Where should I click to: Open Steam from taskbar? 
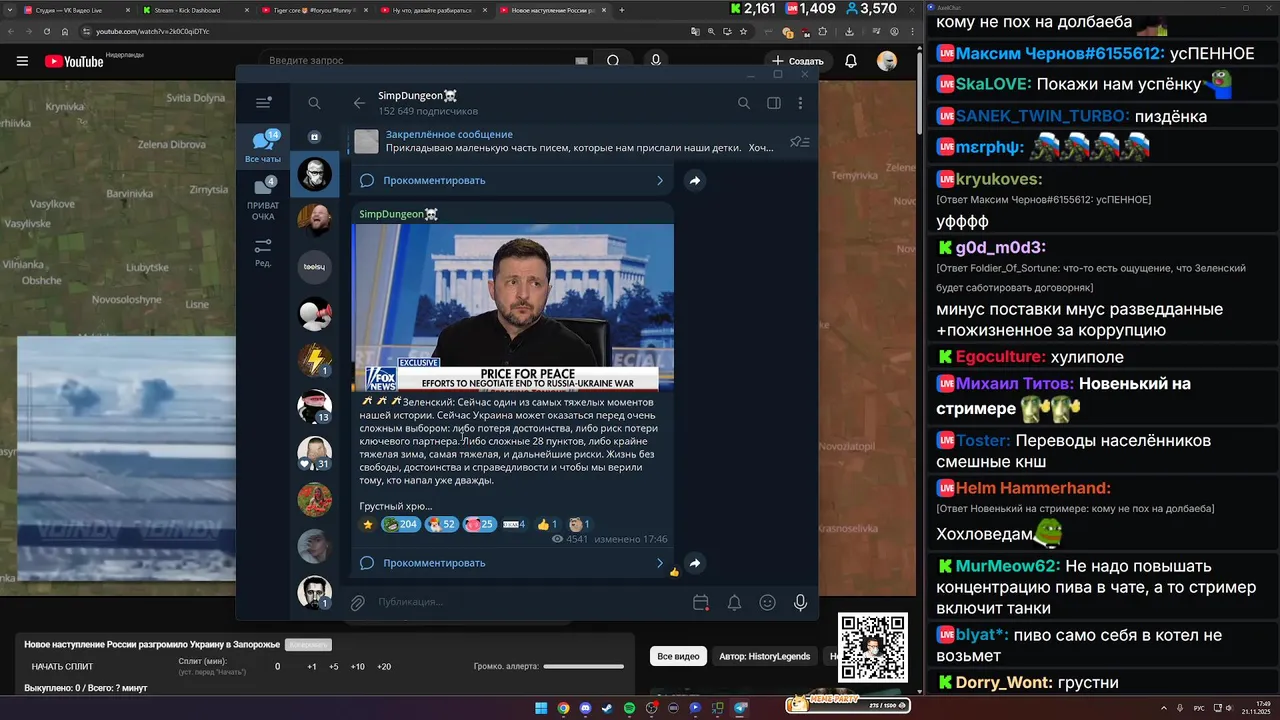[x=607, y=708]
